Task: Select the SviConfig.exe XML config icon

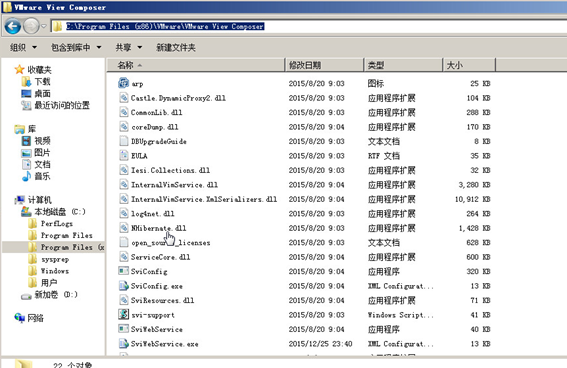Action: 124,286
